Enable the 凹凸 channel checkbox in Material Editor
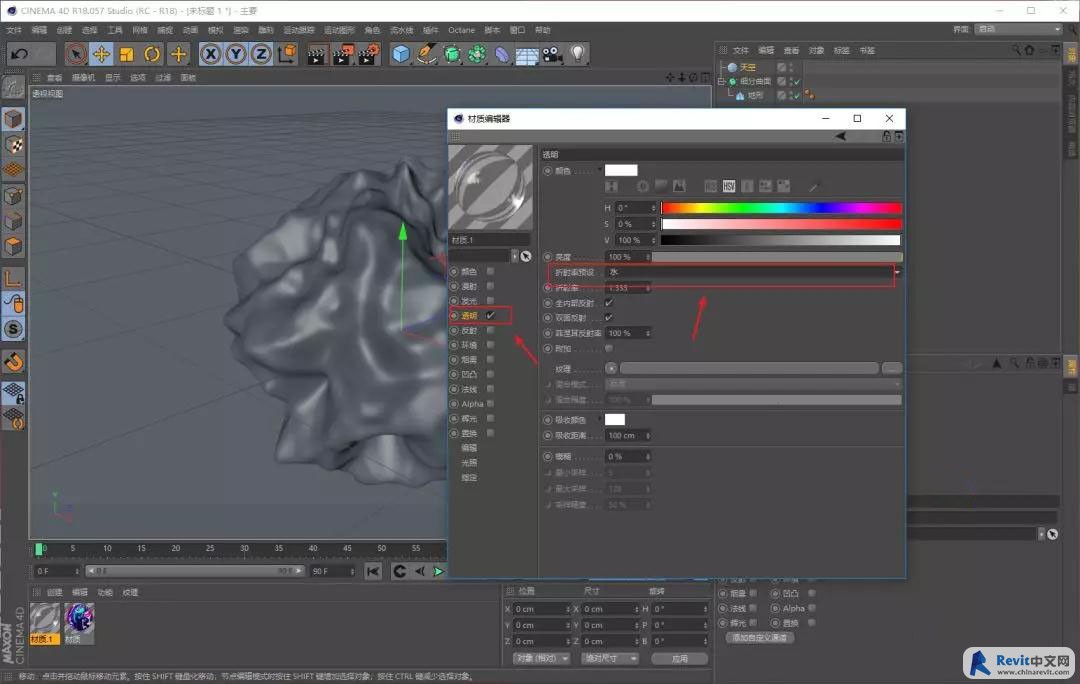 click(490, 375)
